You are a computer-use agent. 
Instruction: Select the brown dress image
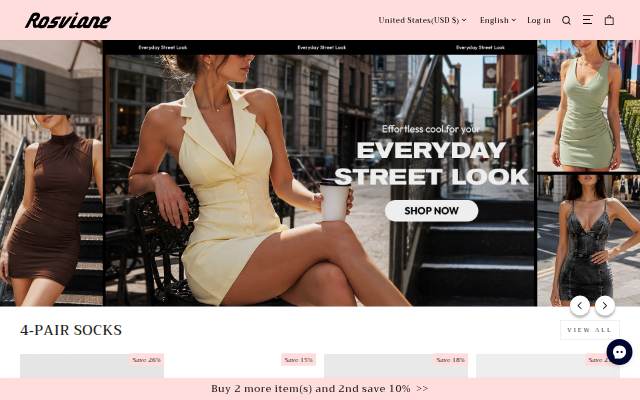coord(51,210)
